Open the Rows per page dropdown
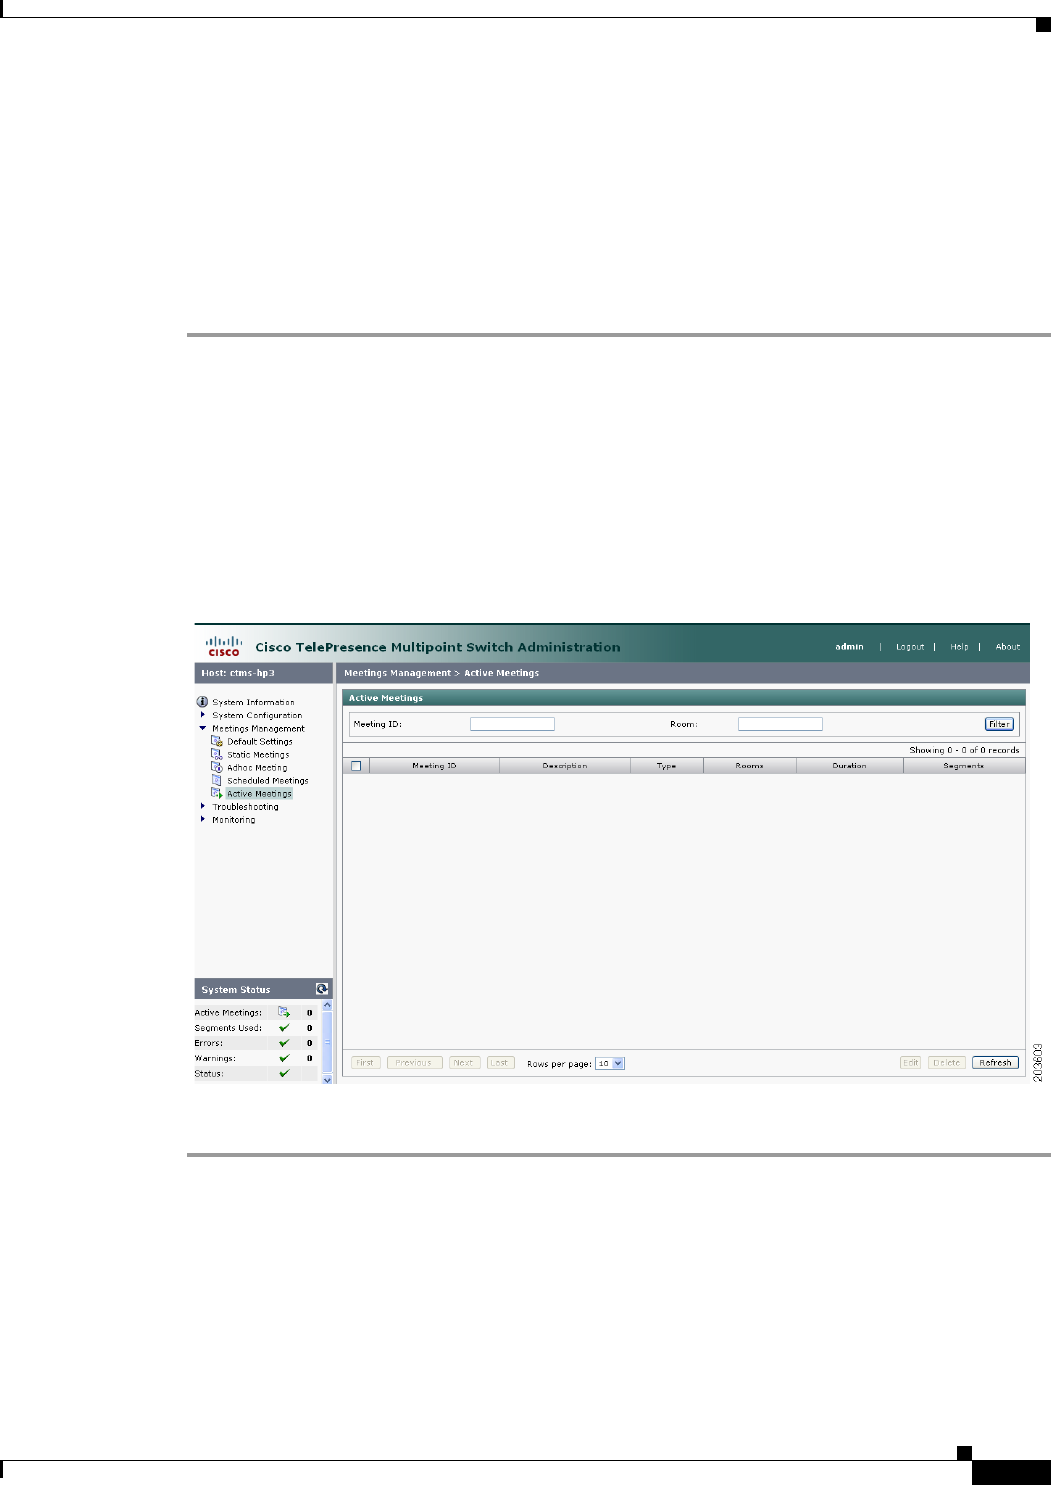Screen dimensions: 1051x1485 (x=610, y=1063)
